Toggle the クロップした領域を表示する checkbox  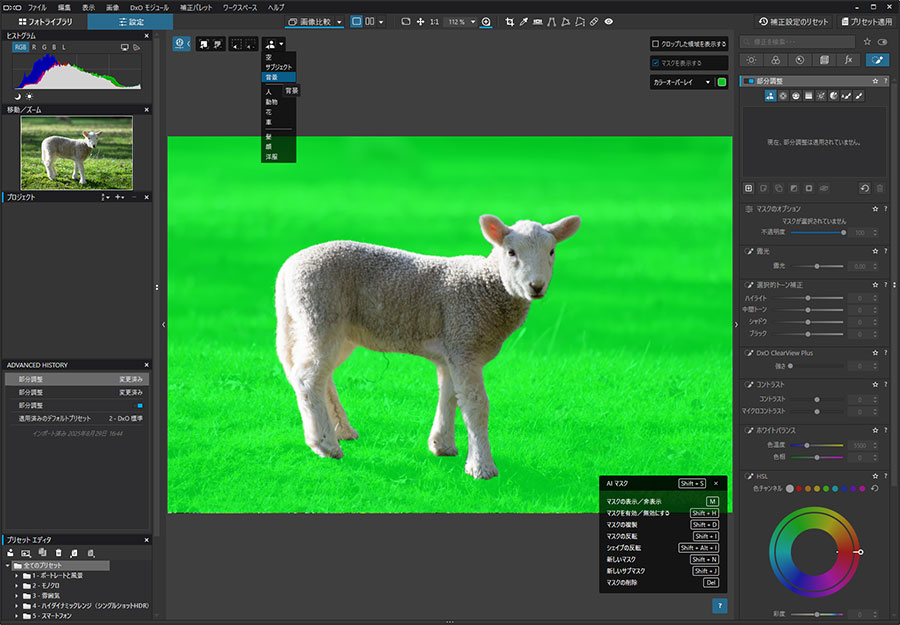(x=655, y=44)
